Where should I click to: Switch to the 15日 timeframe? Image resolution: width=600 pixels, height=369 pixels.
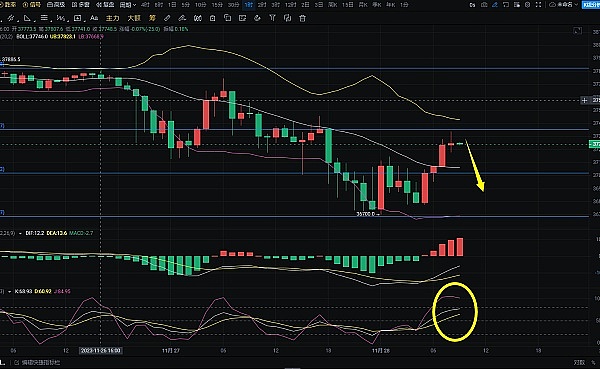point(347,5)
